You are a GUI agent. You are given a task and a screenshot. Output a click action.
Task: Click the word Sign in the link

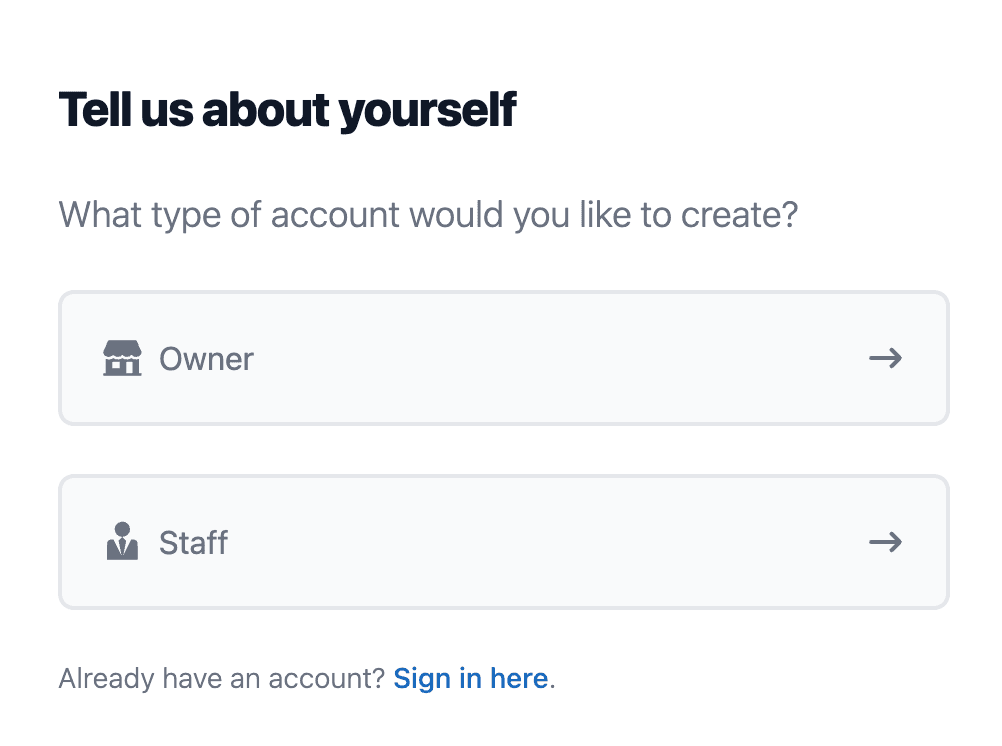point(422,680)
